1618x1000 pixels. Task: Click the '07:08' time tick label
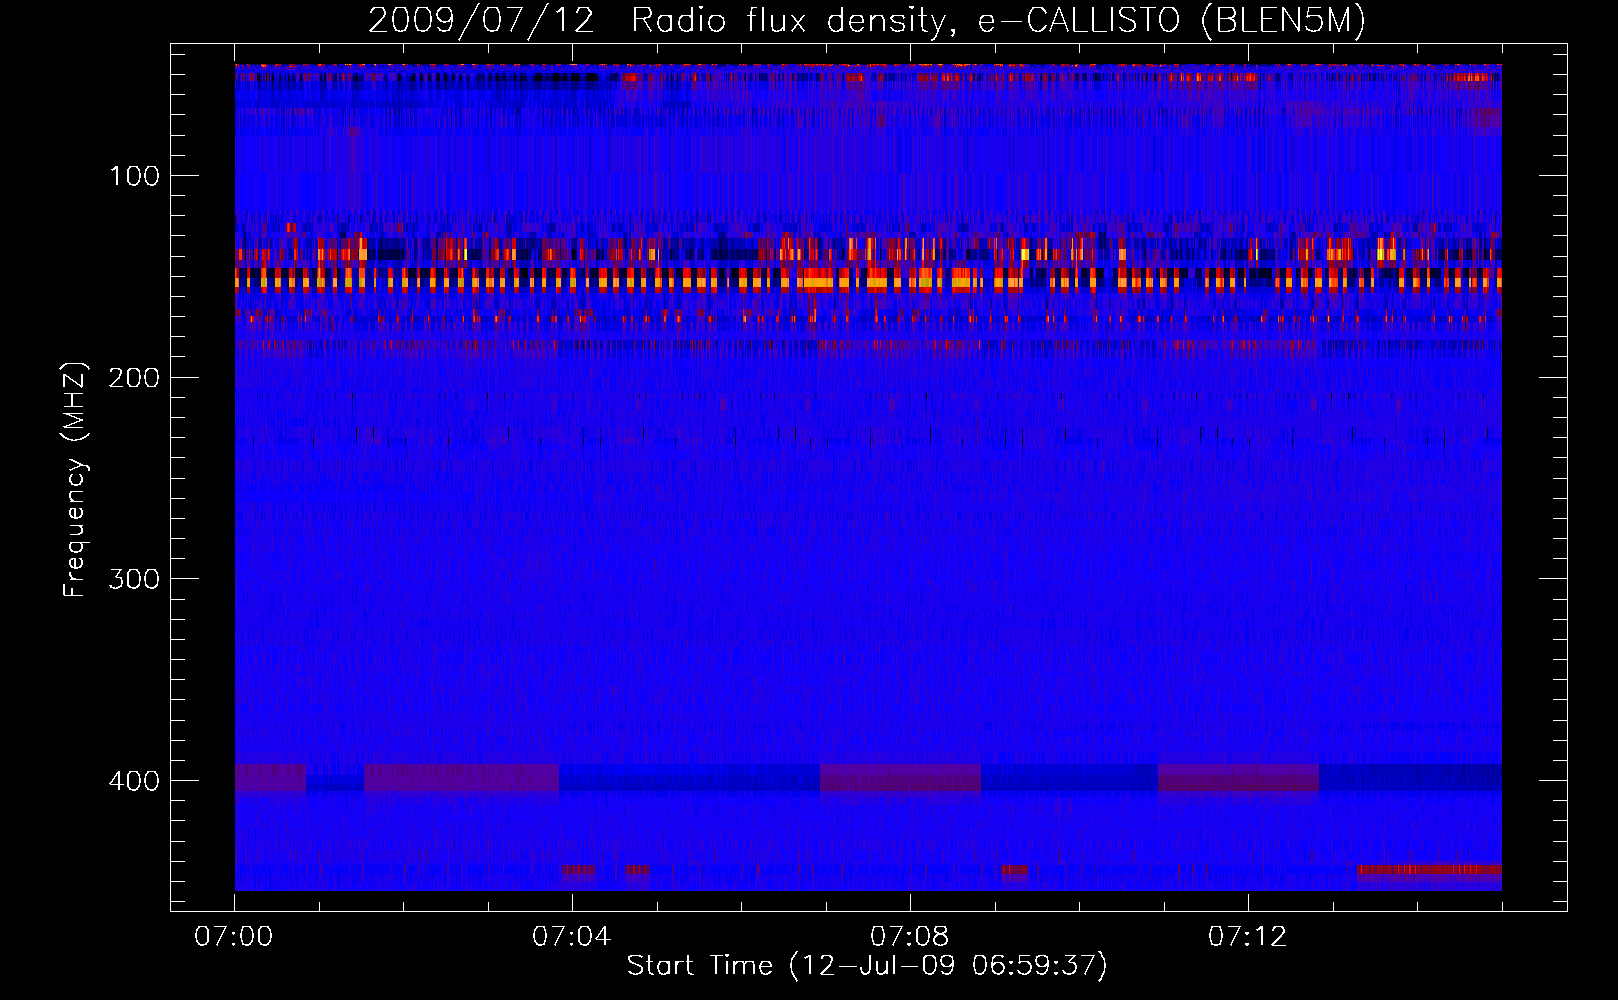point(909,937)
